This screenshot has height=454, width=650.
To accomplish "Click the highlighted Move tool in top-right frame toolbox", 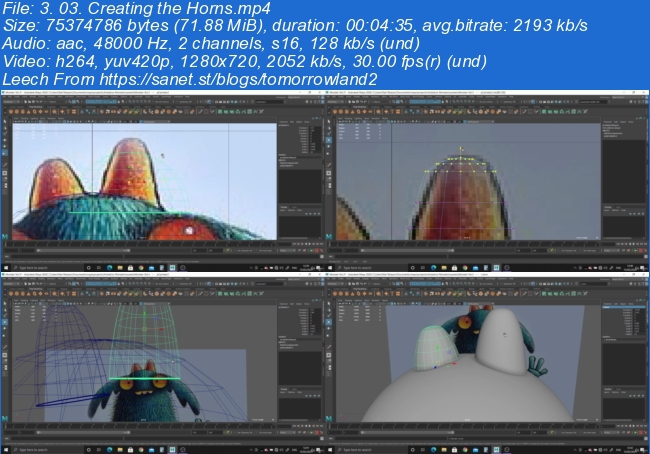I will [329, 140].
